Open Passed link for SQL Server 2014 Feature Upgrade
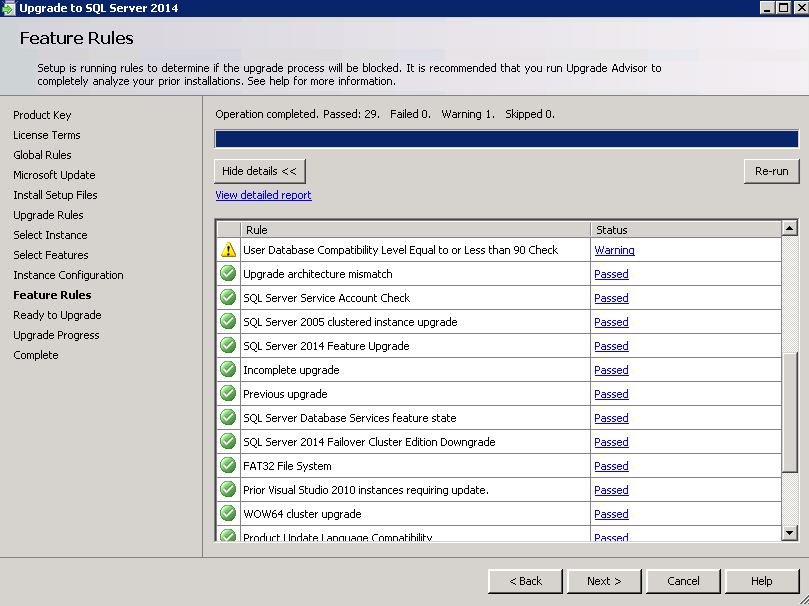Viewport: 809px width, 606px height. pyautogui.click(x=611, y=346)
